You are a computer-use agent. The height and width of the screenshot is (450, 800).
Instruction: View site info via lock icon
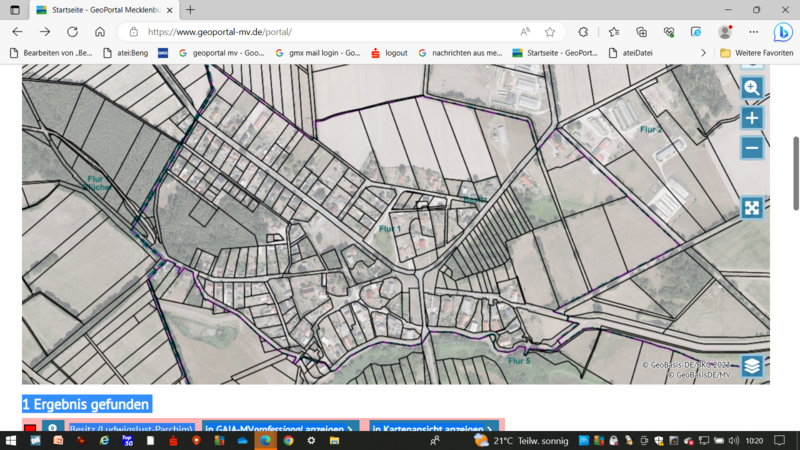point(134,32)
